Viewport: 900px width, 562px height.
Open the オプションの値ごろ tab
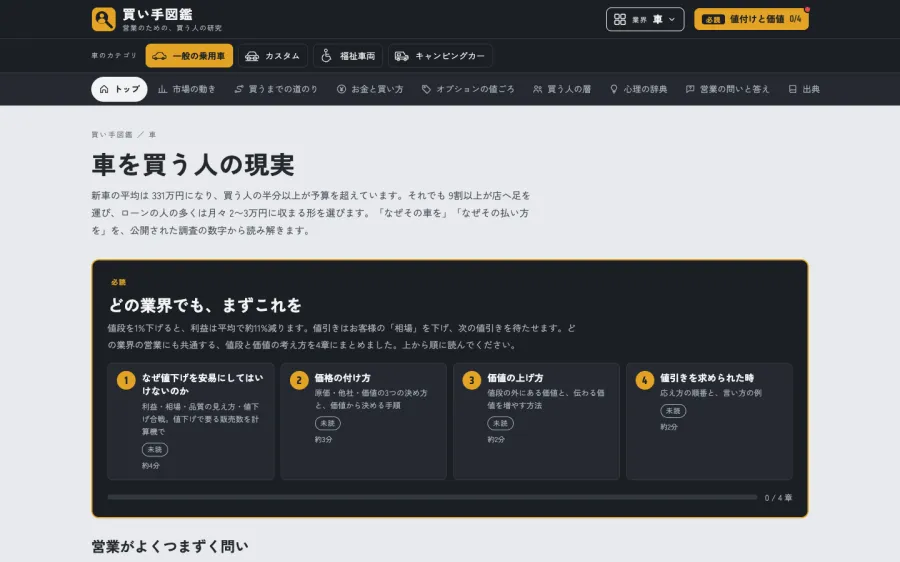468,89
